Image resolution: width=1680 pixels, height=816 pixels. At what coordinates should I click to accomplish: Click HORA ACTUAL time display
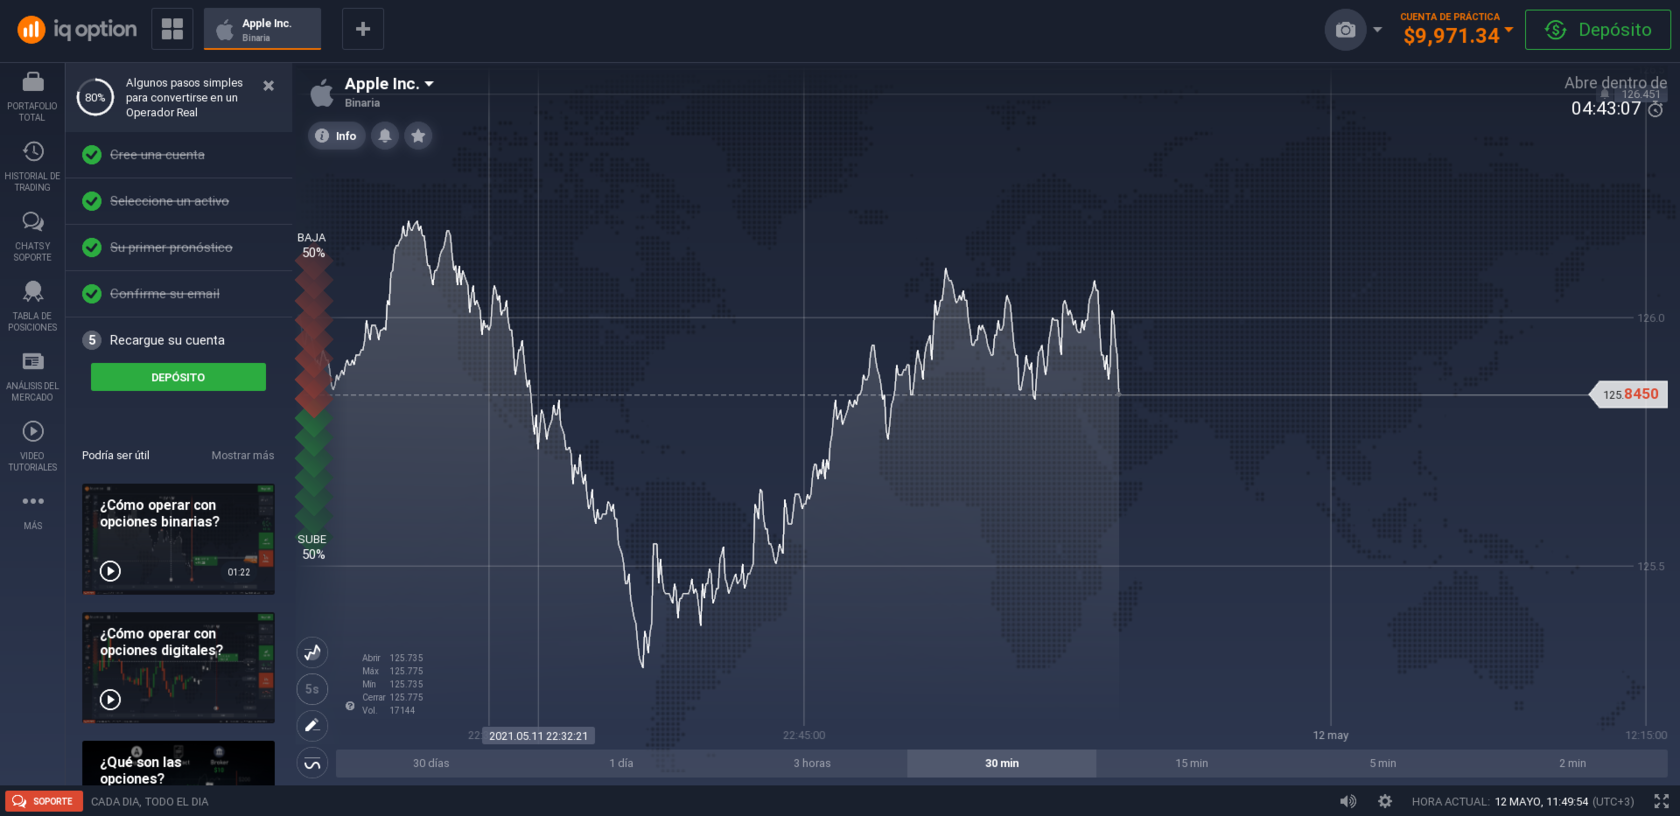point(1523,801)
